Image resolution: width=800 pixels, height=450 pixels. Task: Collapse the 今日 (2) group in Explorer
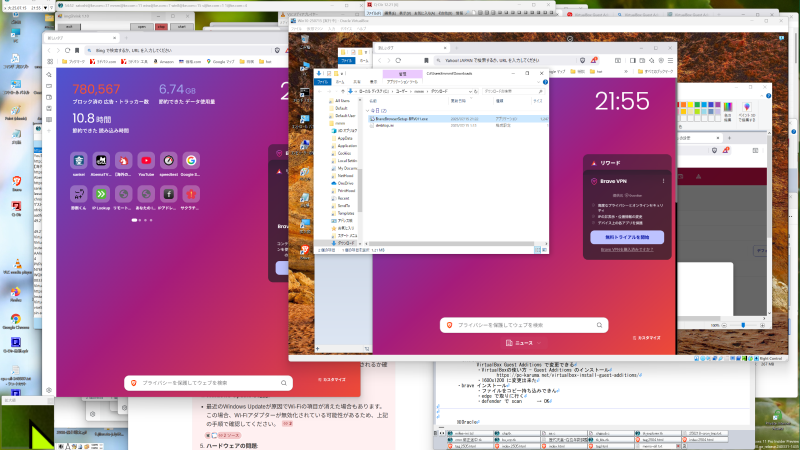(x=367, y=111)
